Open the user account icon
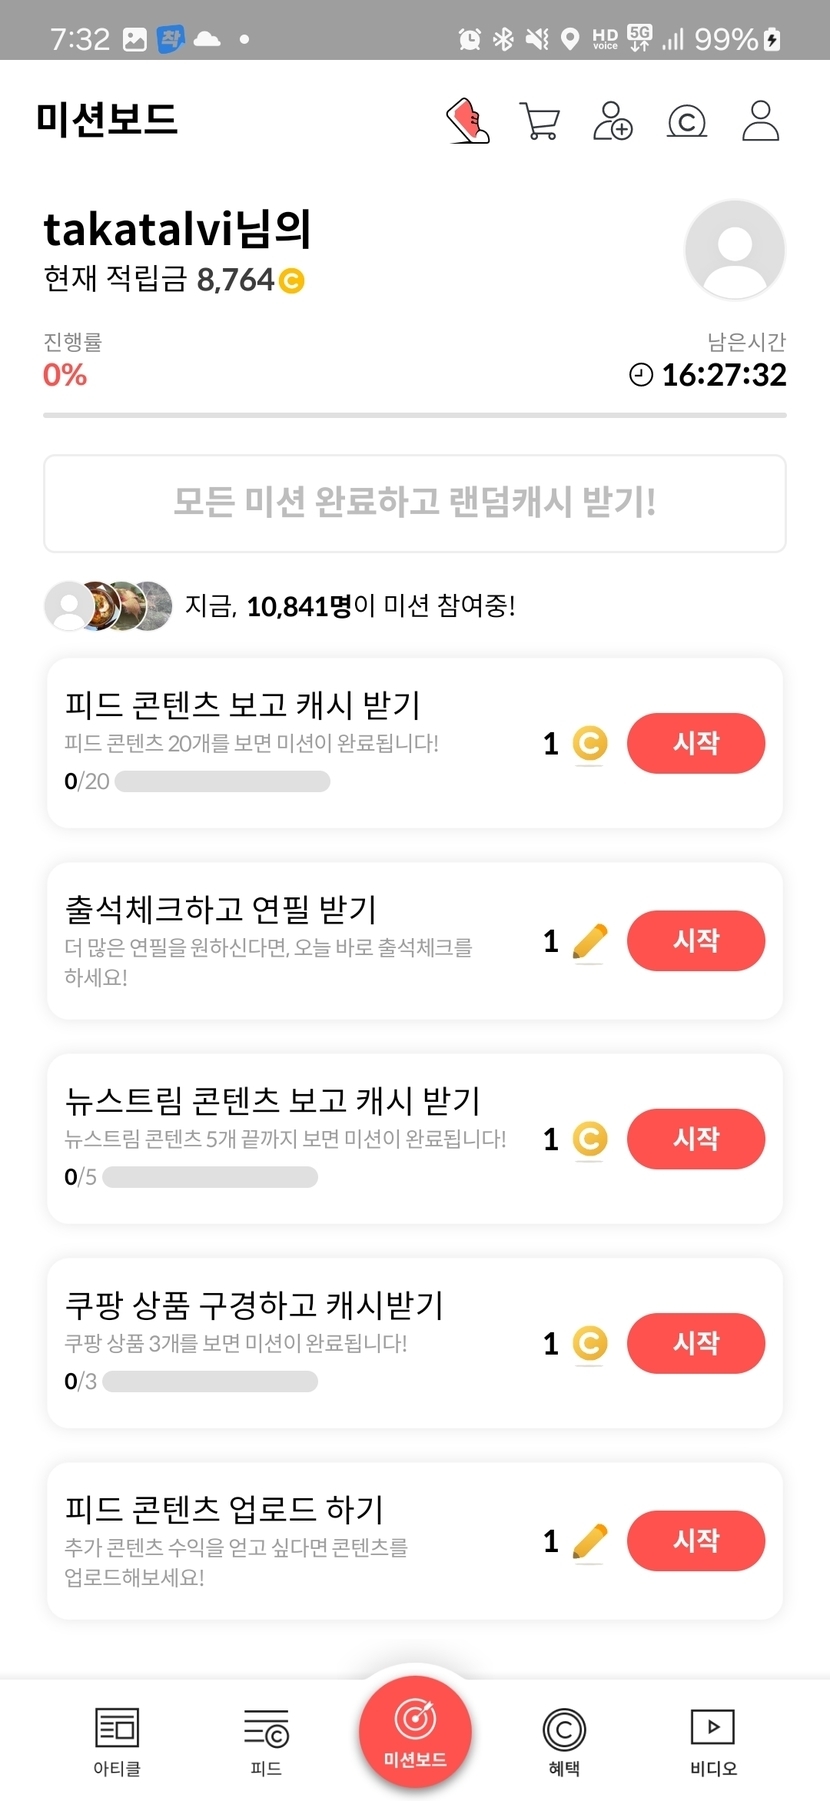This screenshot has height=1801, width=830. pyautogui.click(x=760, y=121)
